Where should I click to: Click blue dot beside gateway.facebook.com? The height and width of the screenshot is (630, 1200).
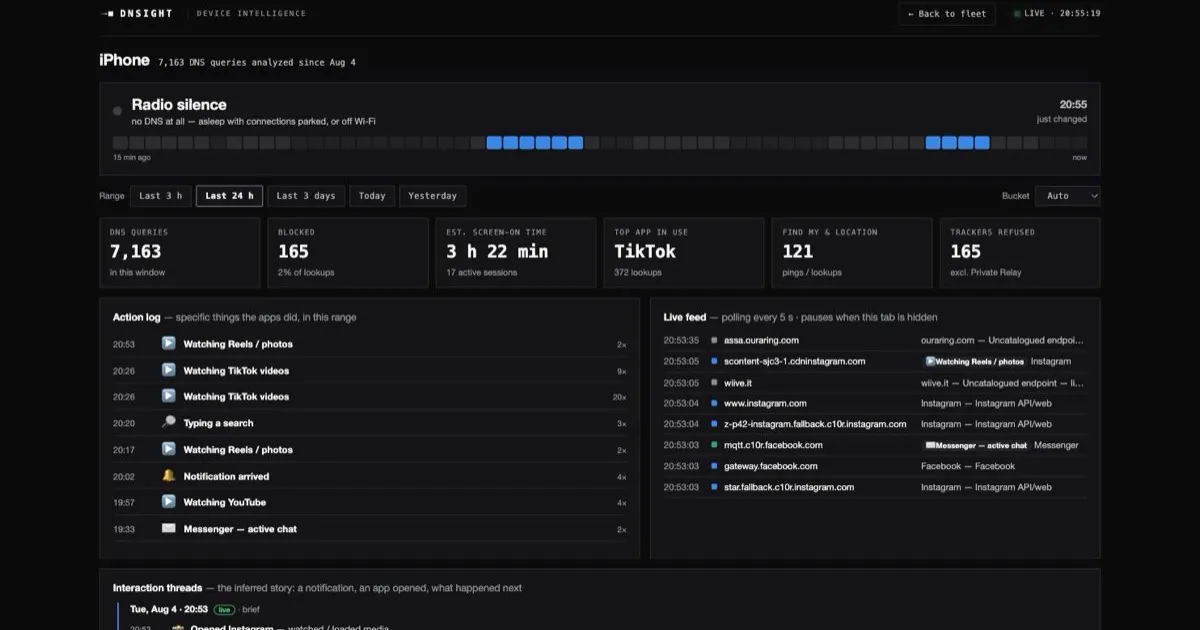point(714,466)
